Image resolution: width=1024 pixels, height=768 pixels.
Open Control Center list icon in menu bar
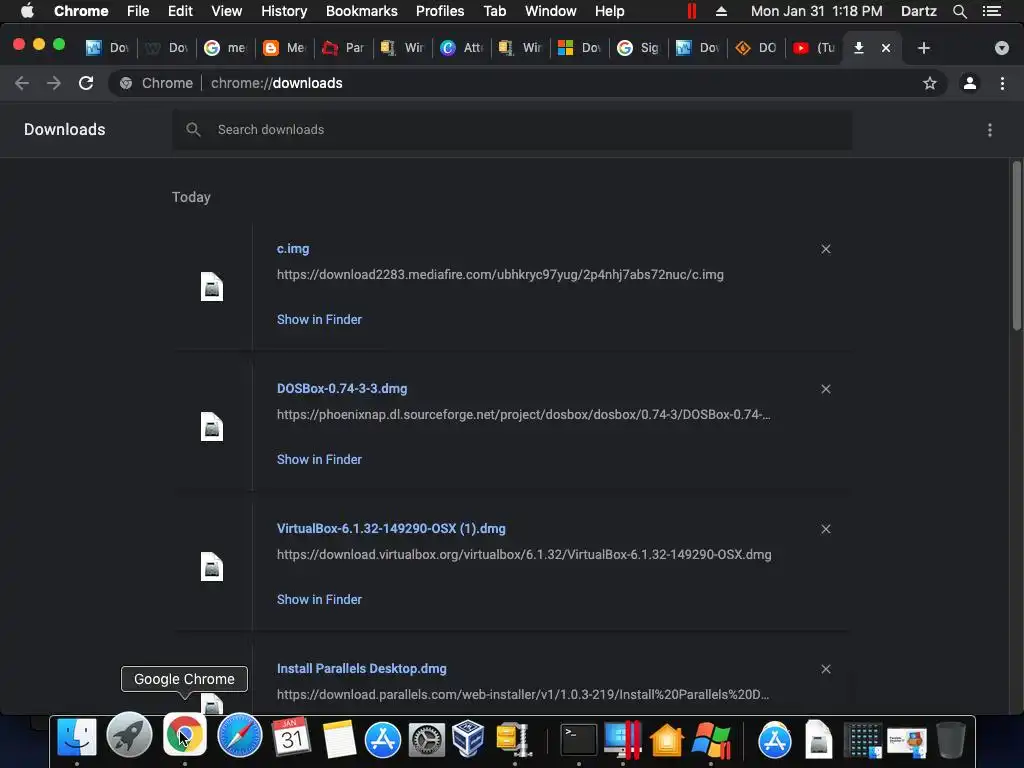coord(991,11)
